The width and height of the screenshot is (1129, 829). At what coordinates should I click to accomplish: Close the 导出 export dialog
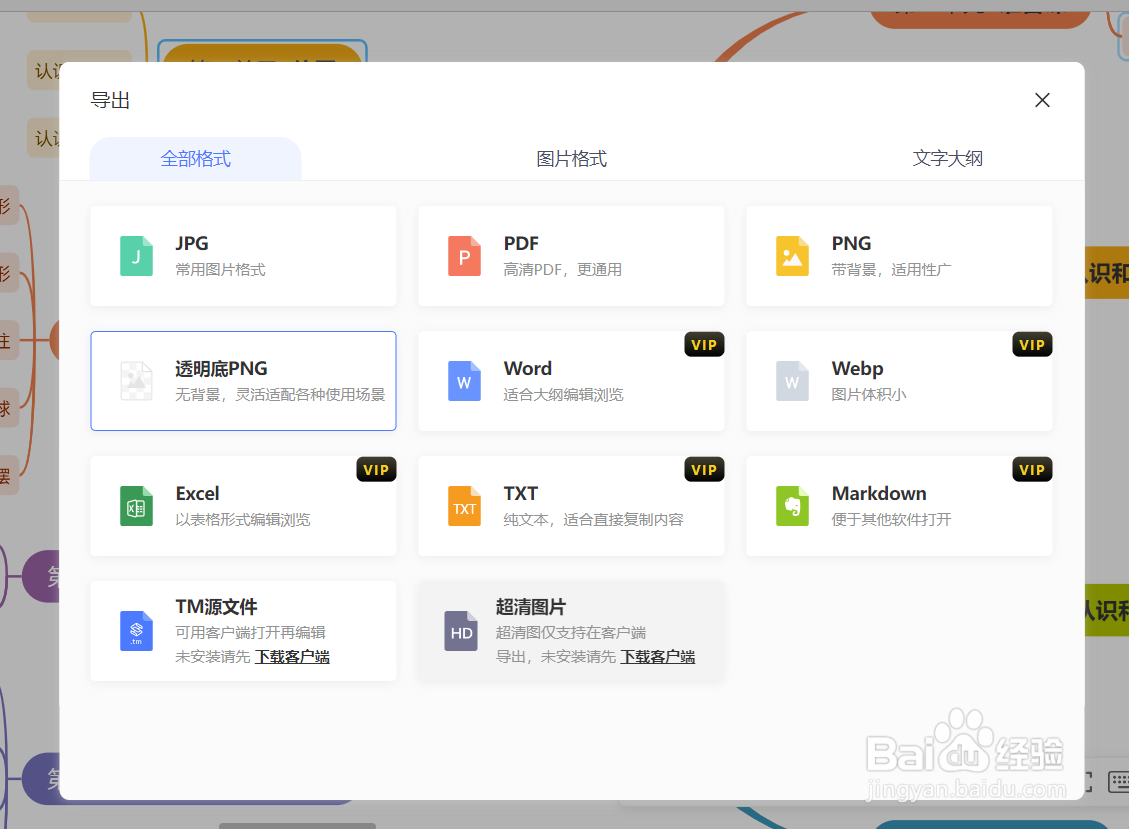coord(1042,100)
